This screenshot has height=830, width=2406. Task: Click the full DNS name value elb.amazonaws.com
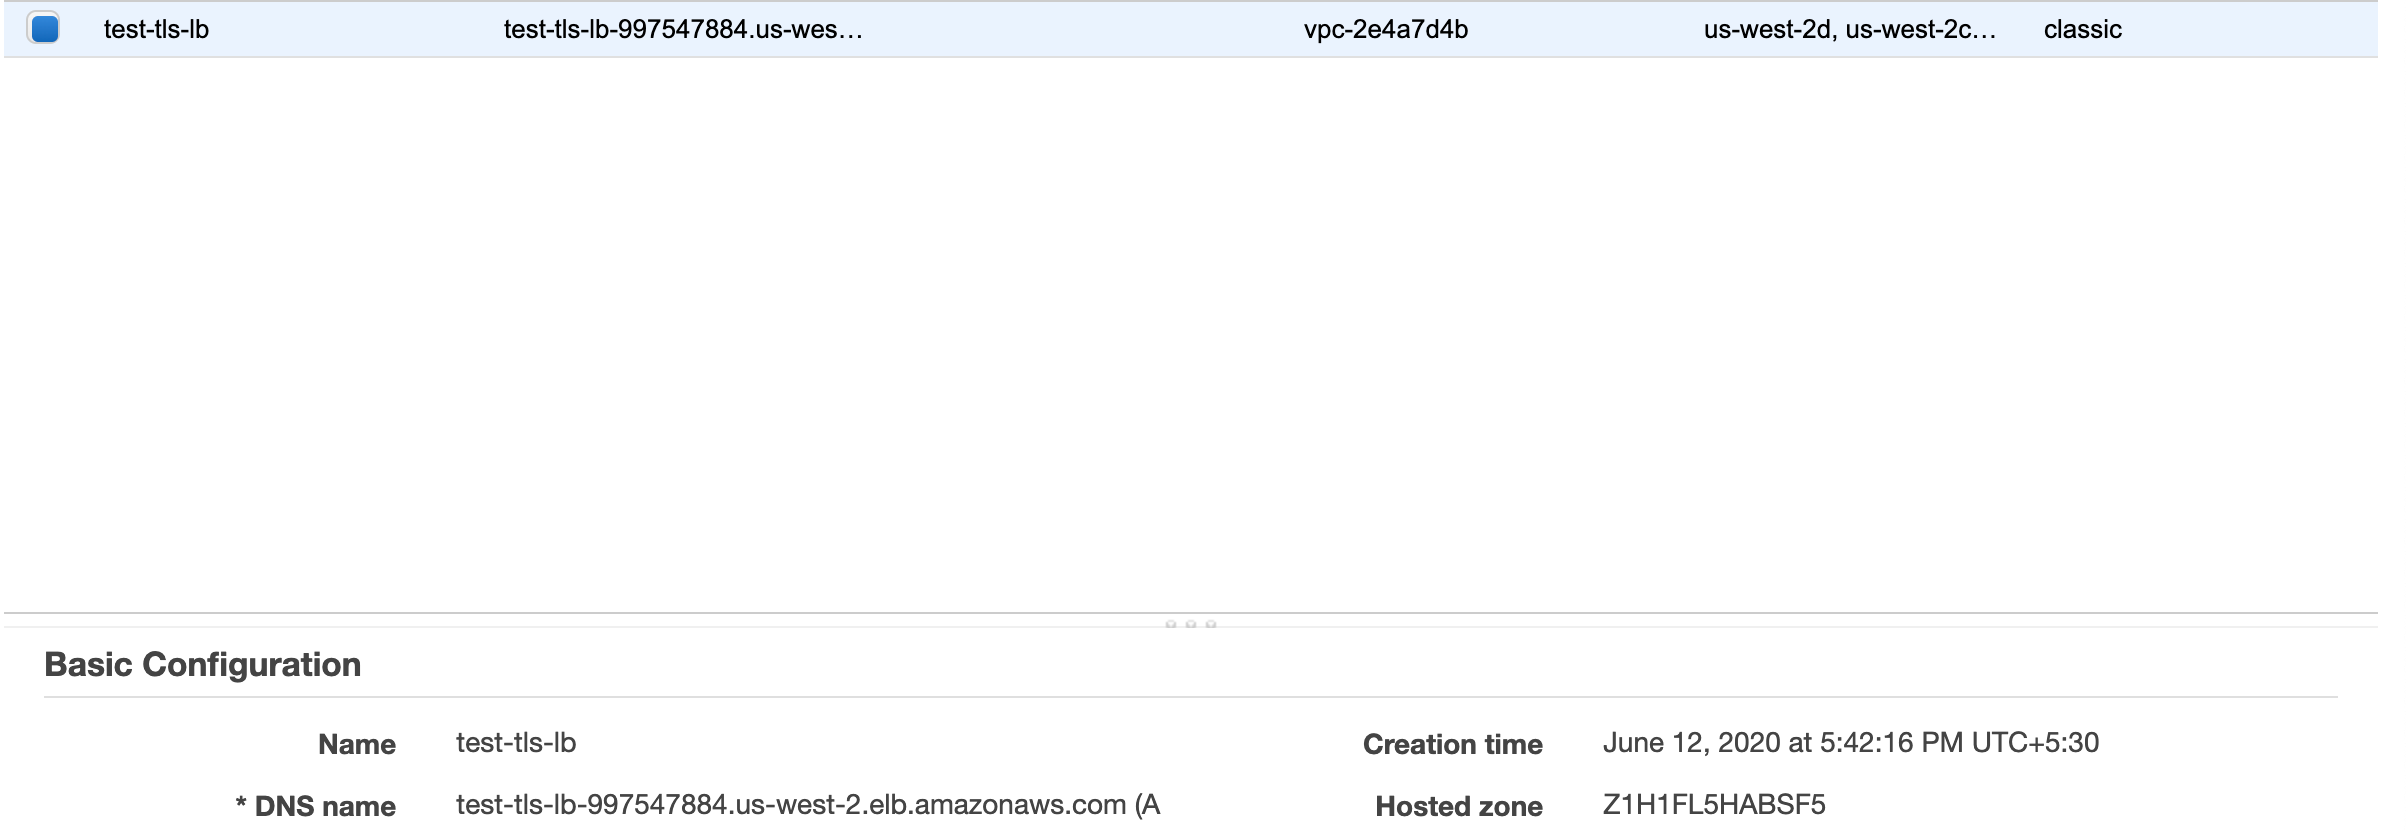(x=790, y=805)
